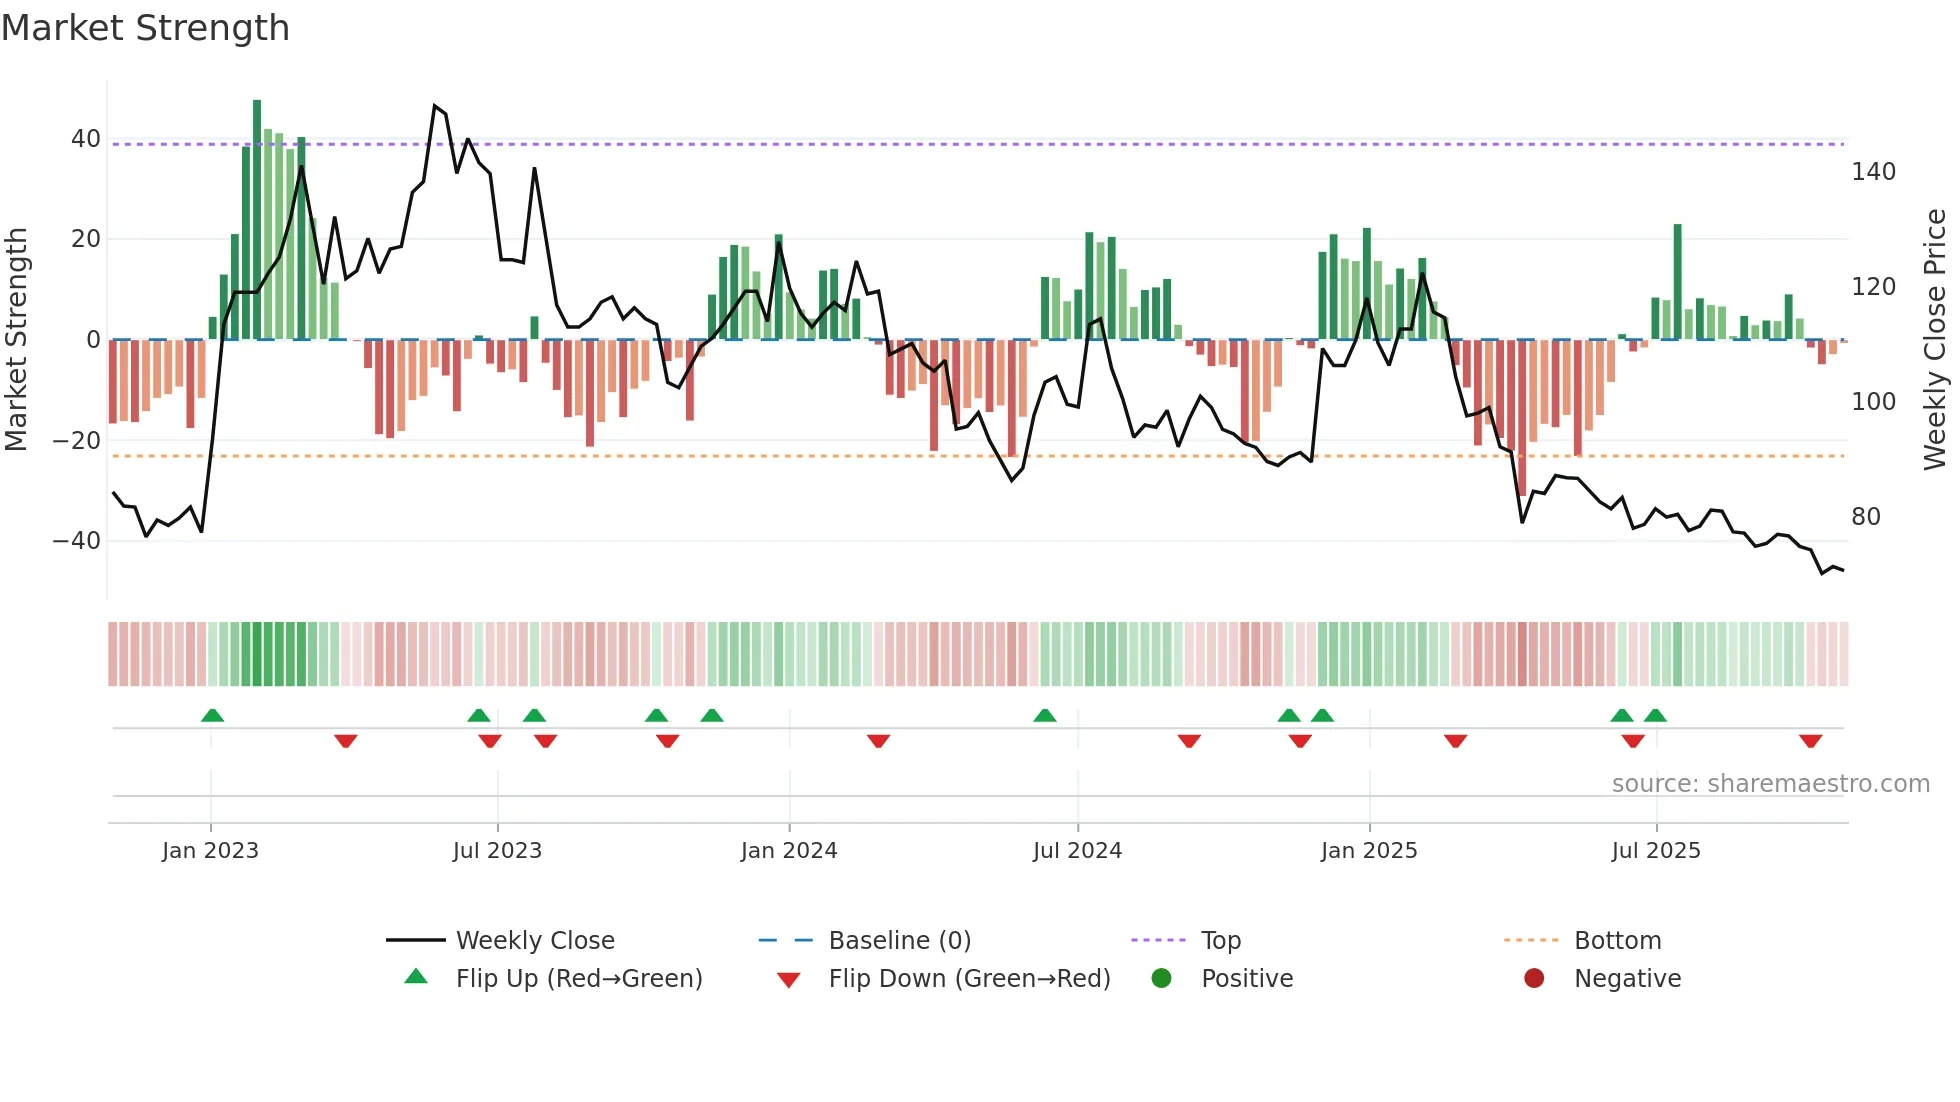Click the green flip-up marker just before Jul 2024
The width and height of the screenshot is (1960, 1102).
click(x=1044, y=716)
